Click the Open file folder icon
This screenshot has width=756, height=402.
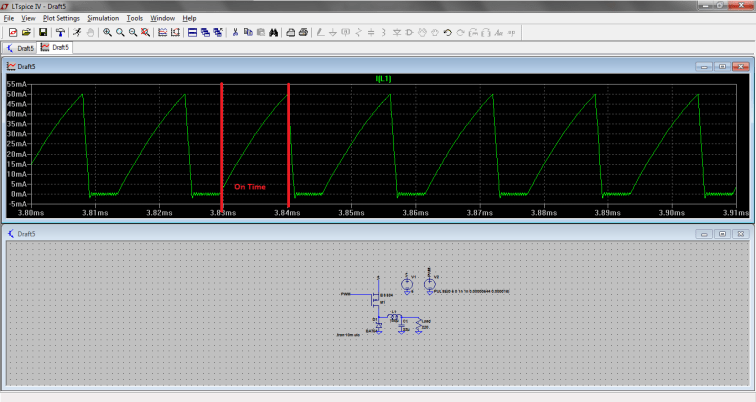tap(27, 32)
